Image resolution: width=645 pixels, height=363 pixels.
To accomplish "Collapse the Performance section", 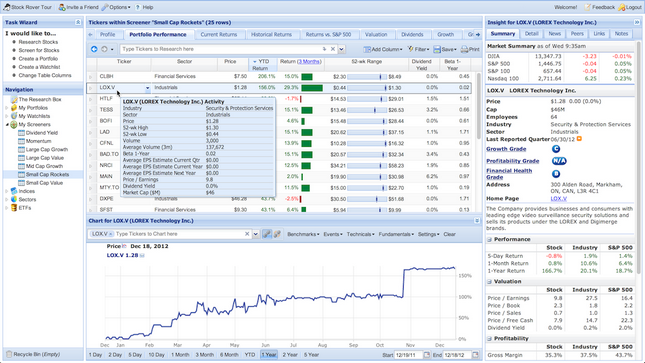I will [490, 240].
